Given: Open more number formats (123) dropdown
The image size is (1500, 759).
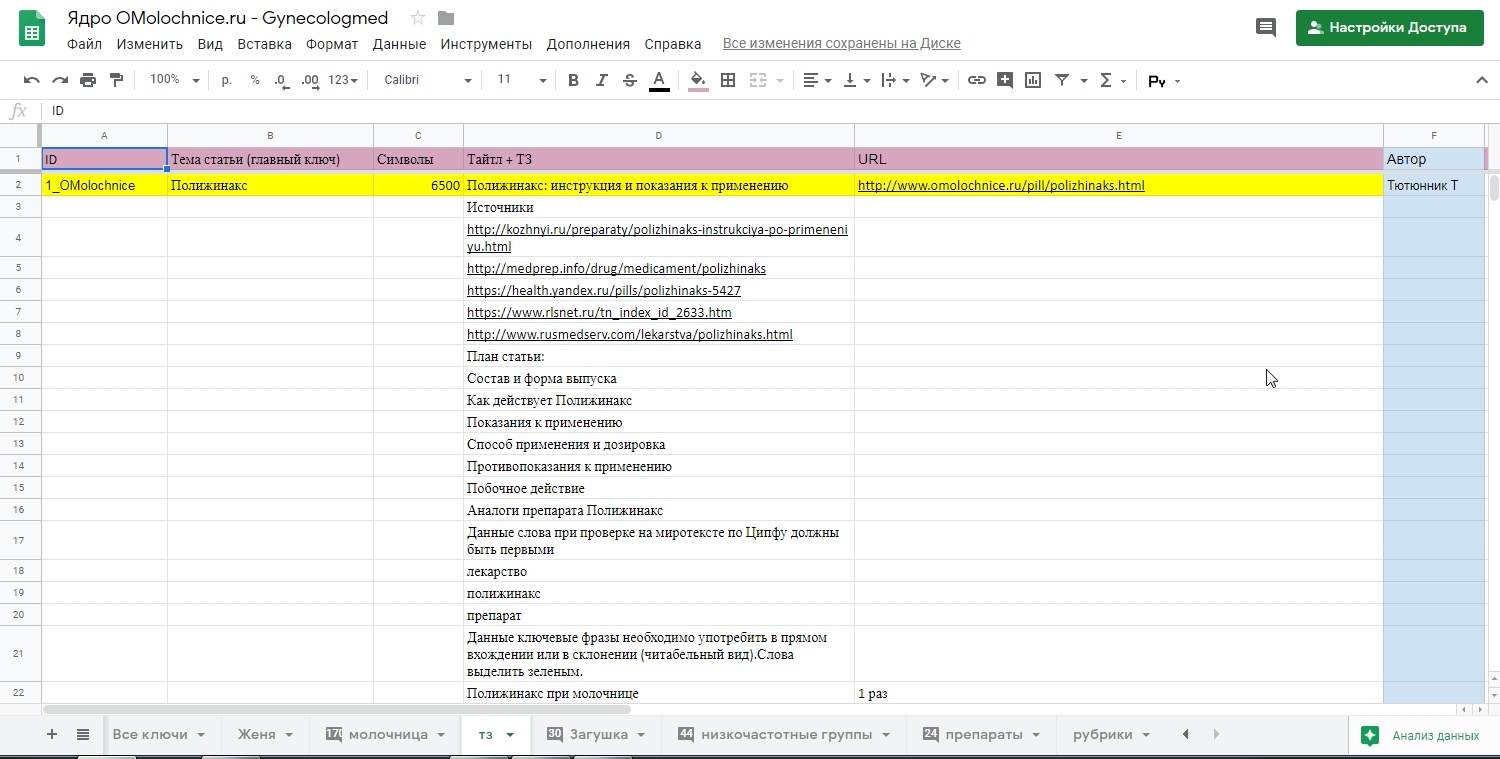Looking at the screenshot, I should coord(343,80).
